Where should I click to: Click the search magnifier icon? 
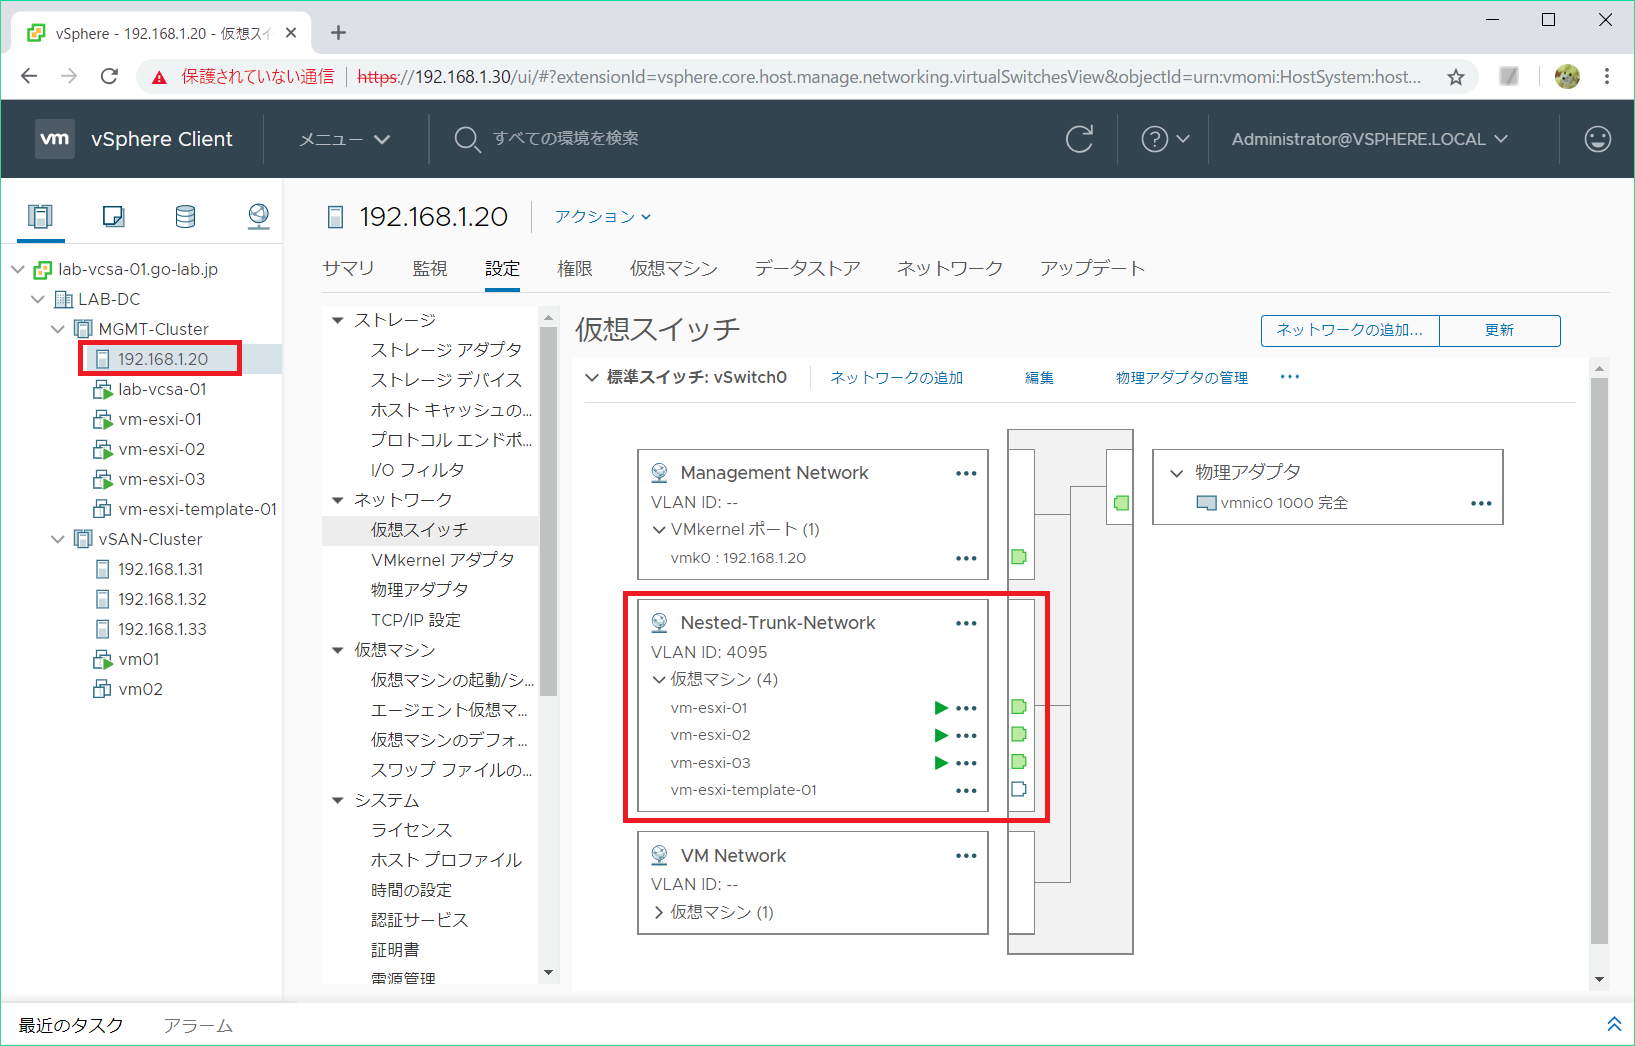(x=466, y=139)
